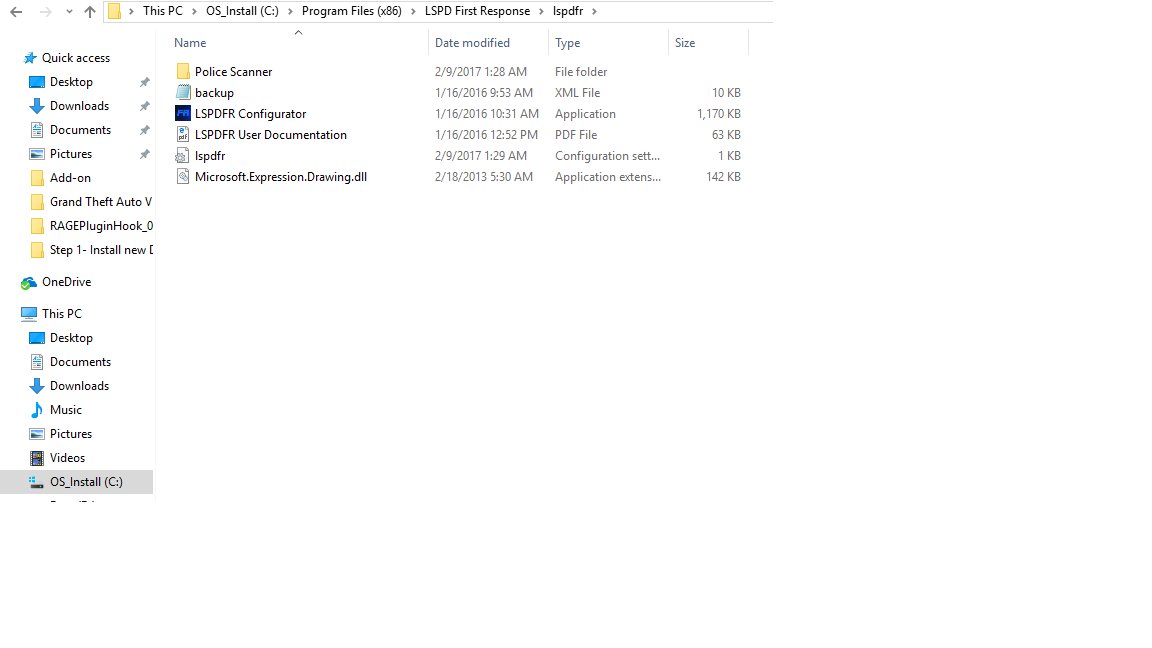
Task: Open the recent locations dropdown arrow
Action: point(69,12)
